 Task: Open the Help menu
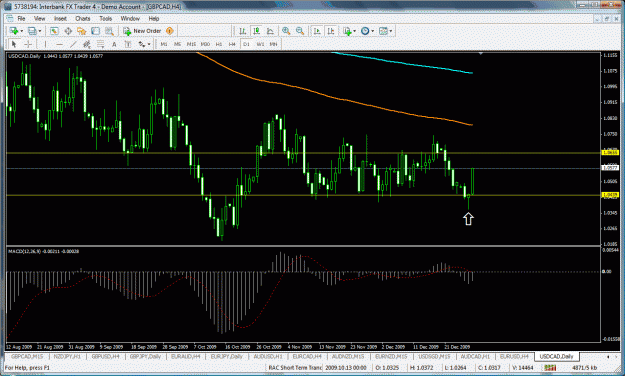[153, 18]
